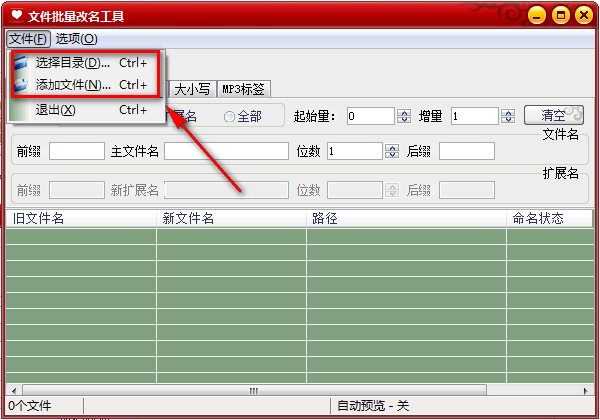Click the 位数 field in 文件名 group
The width and height of the screenshot is (600, 420).
coord(355,151)
